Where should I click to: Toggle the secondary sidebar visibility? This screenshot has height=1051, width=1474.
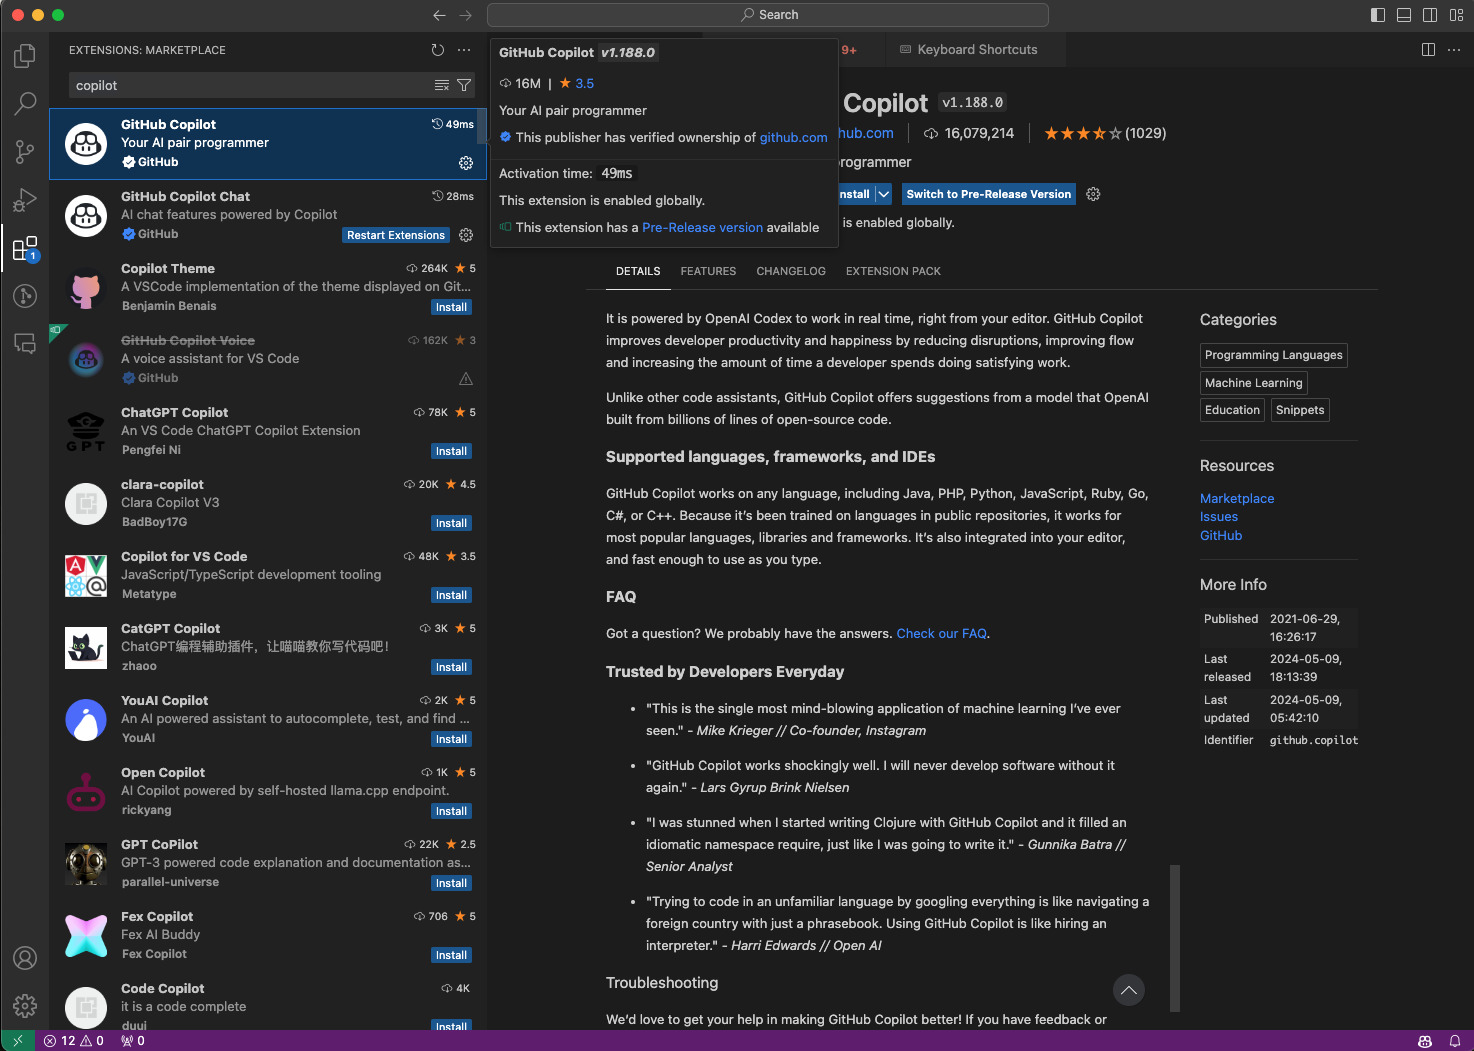(x=1430, y=14)
